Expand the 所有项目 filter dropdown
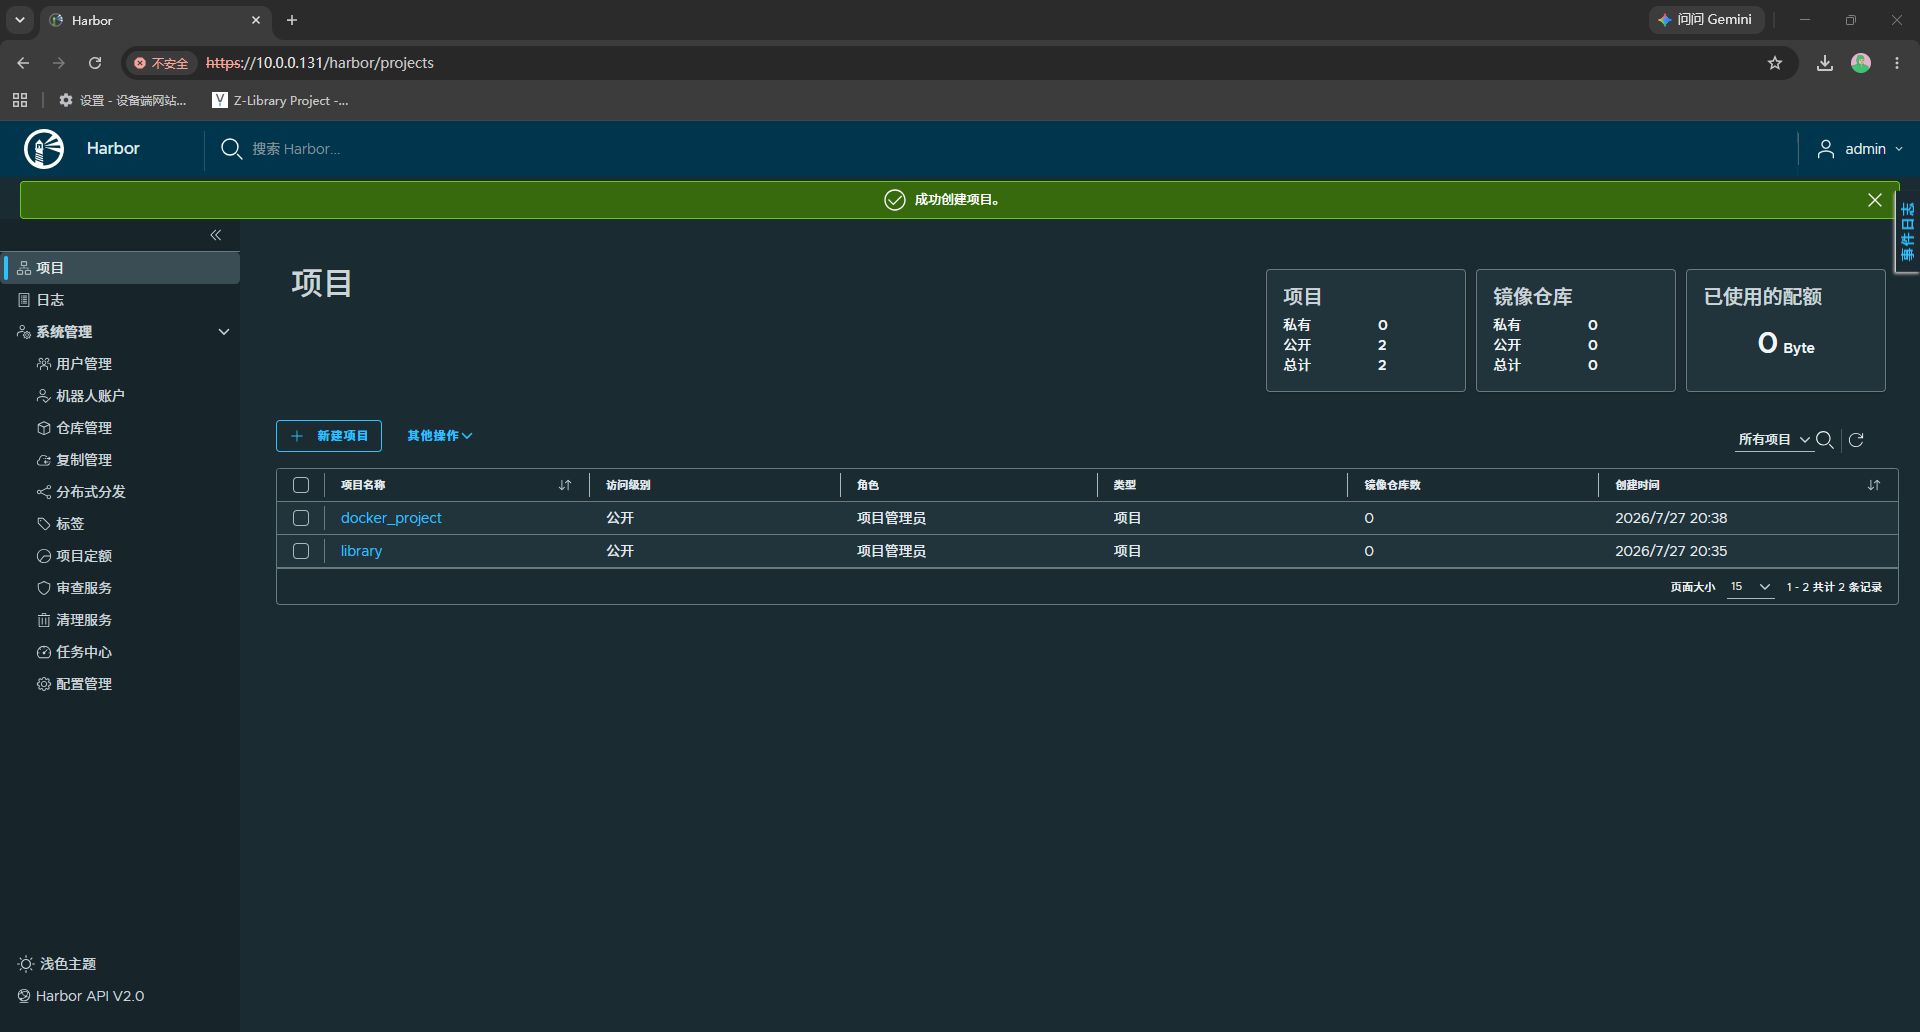Screen dimensions: 1920x1032 [1774, 440]
